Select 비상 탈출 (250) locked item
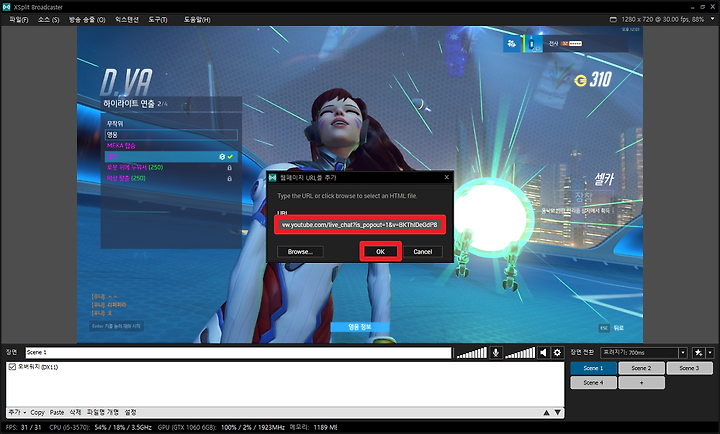The height and width of the screenshot is (434, 720). pos(171,178)
